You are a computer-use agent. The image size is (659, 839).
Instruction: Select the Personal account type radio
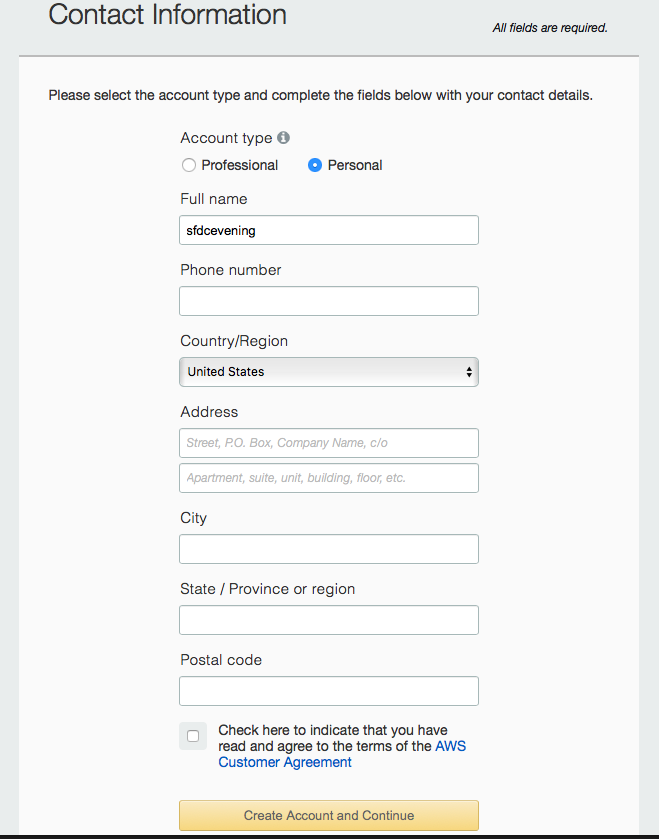[315, 165]
